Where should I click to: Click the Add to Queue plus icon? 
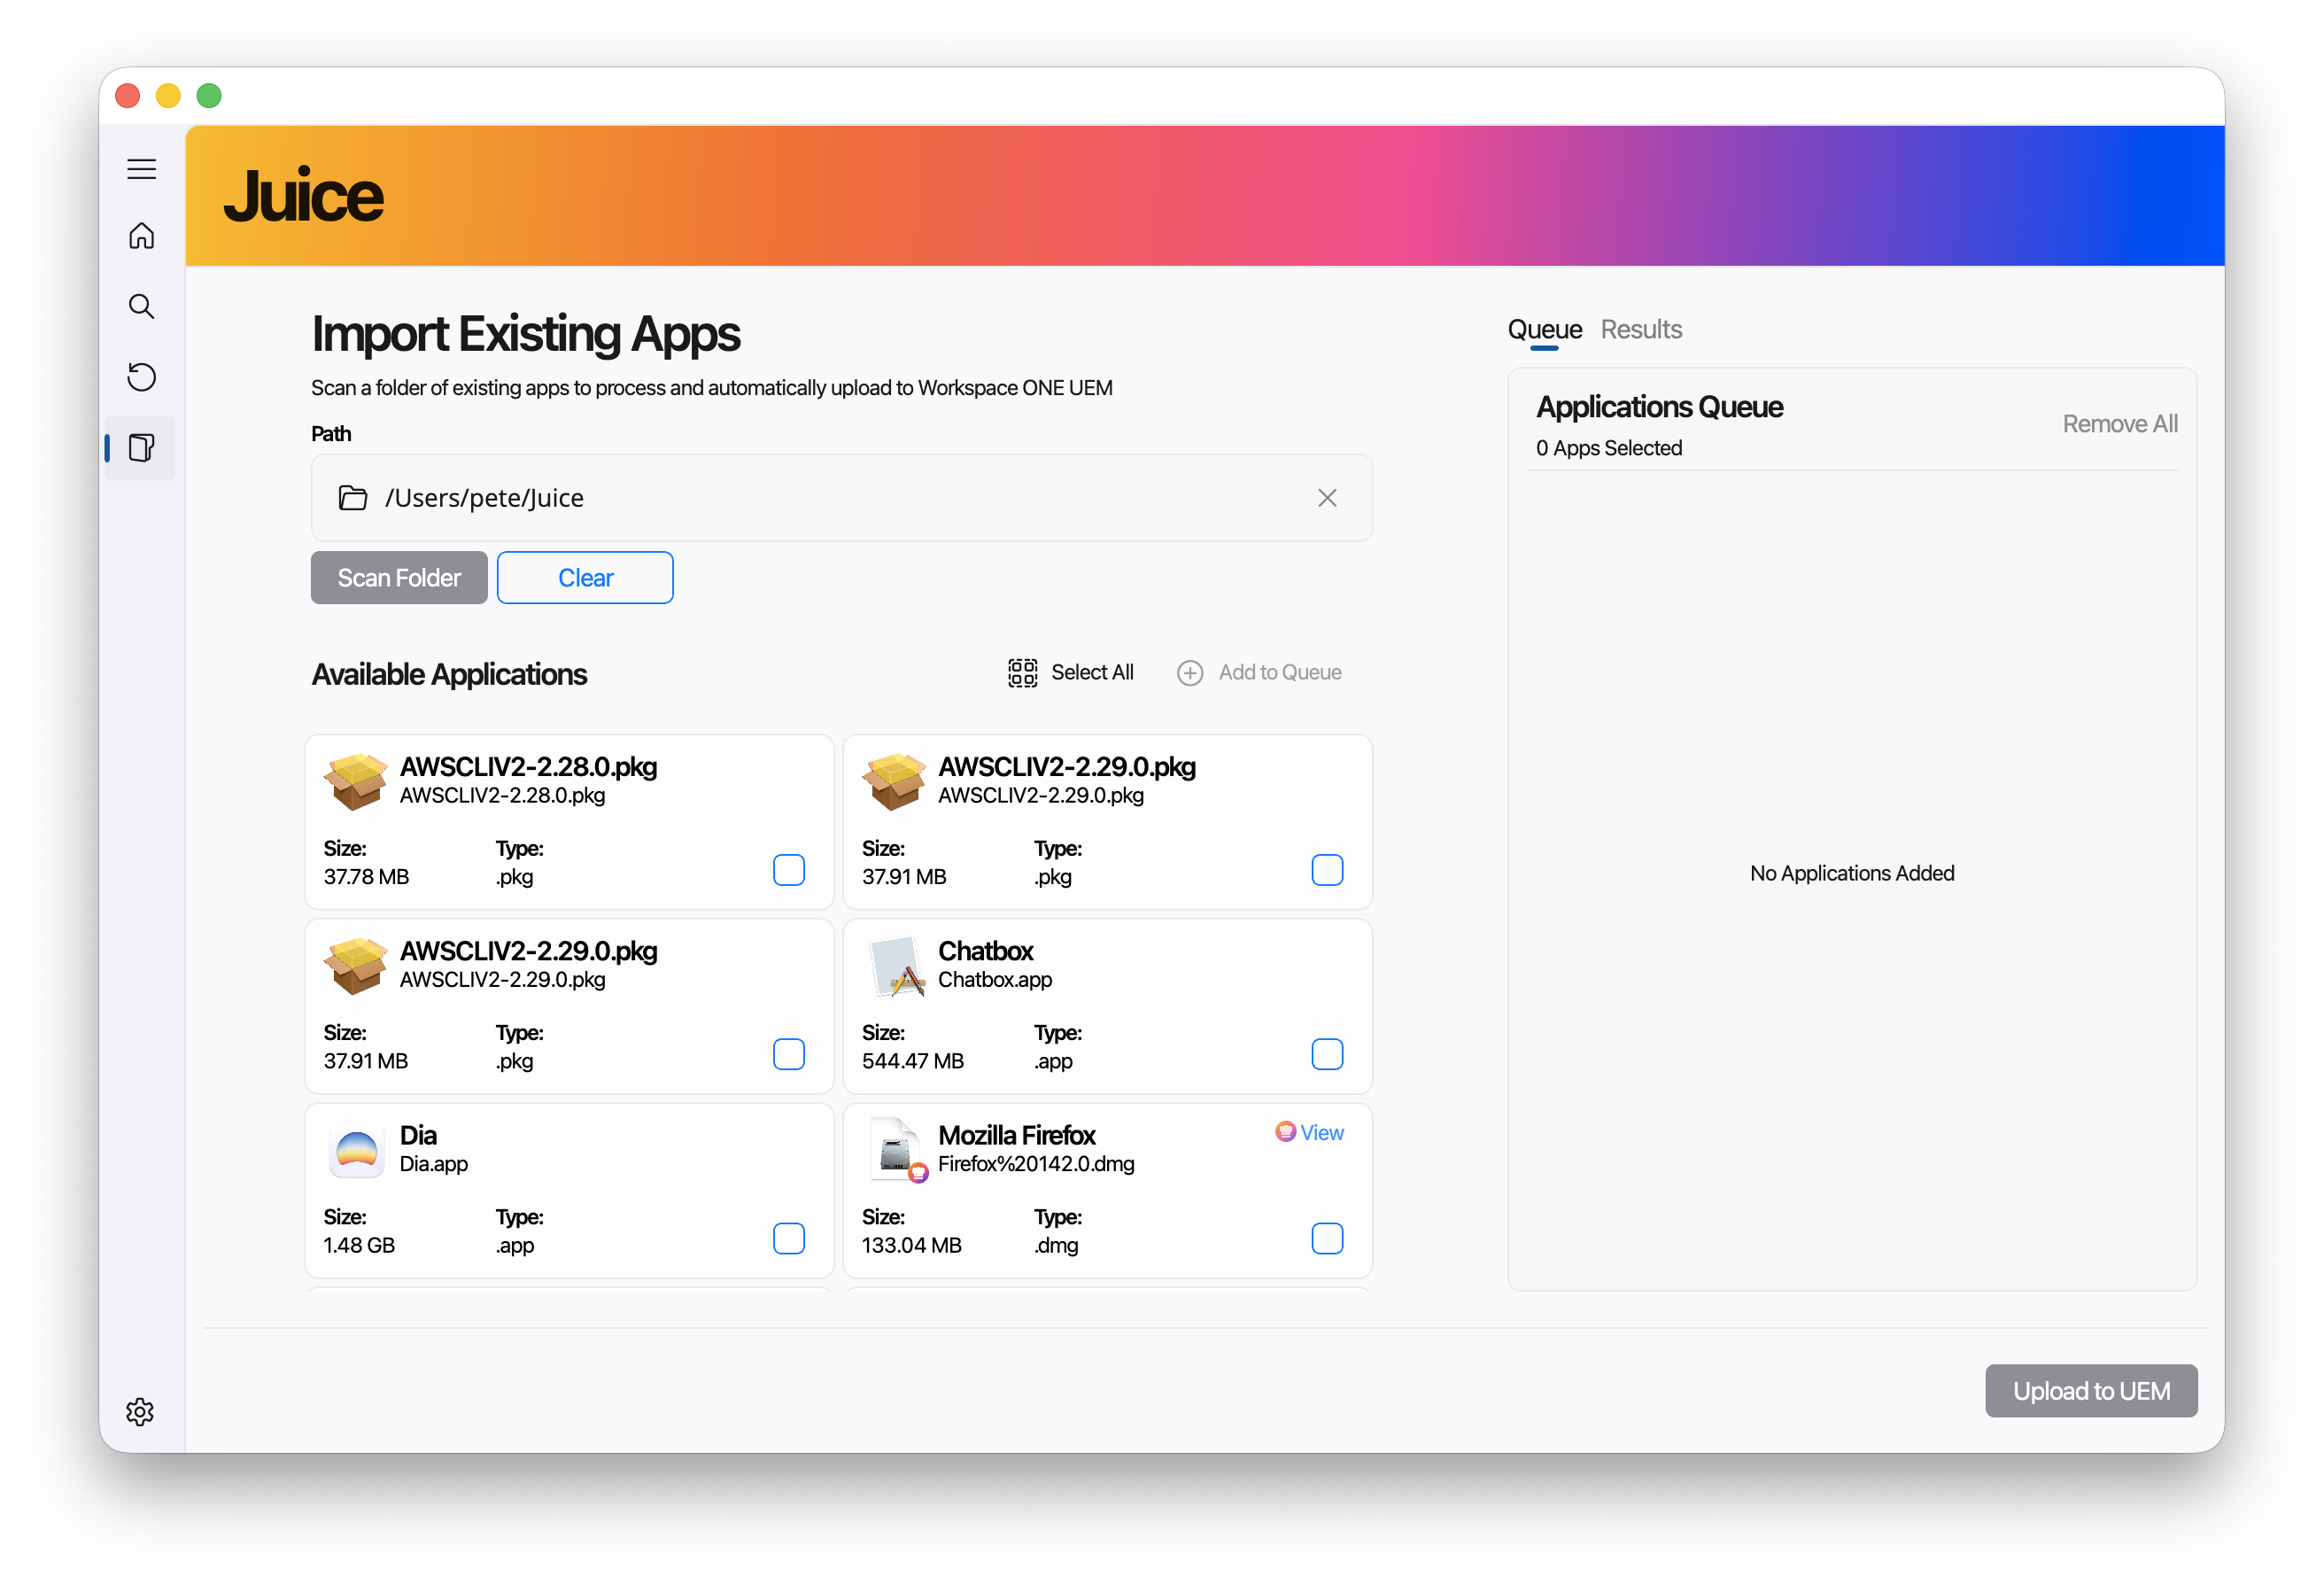point(1189,673)
